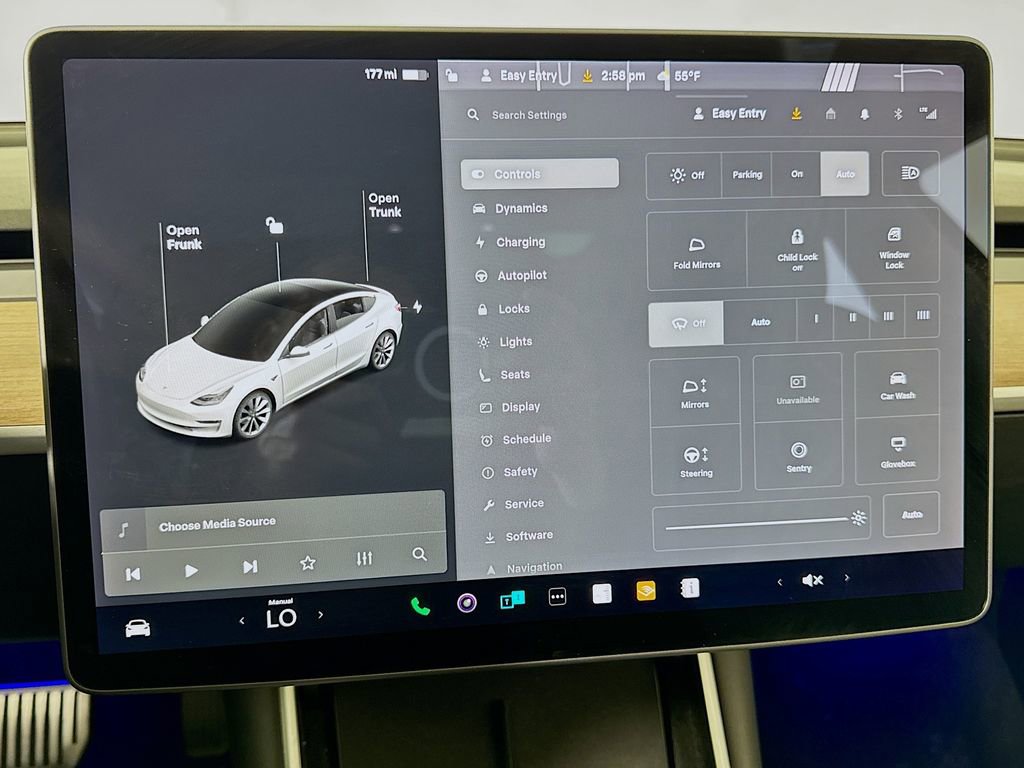Click the left chevron beside temperature LO
1024x768 pixels.
(241, 618)
